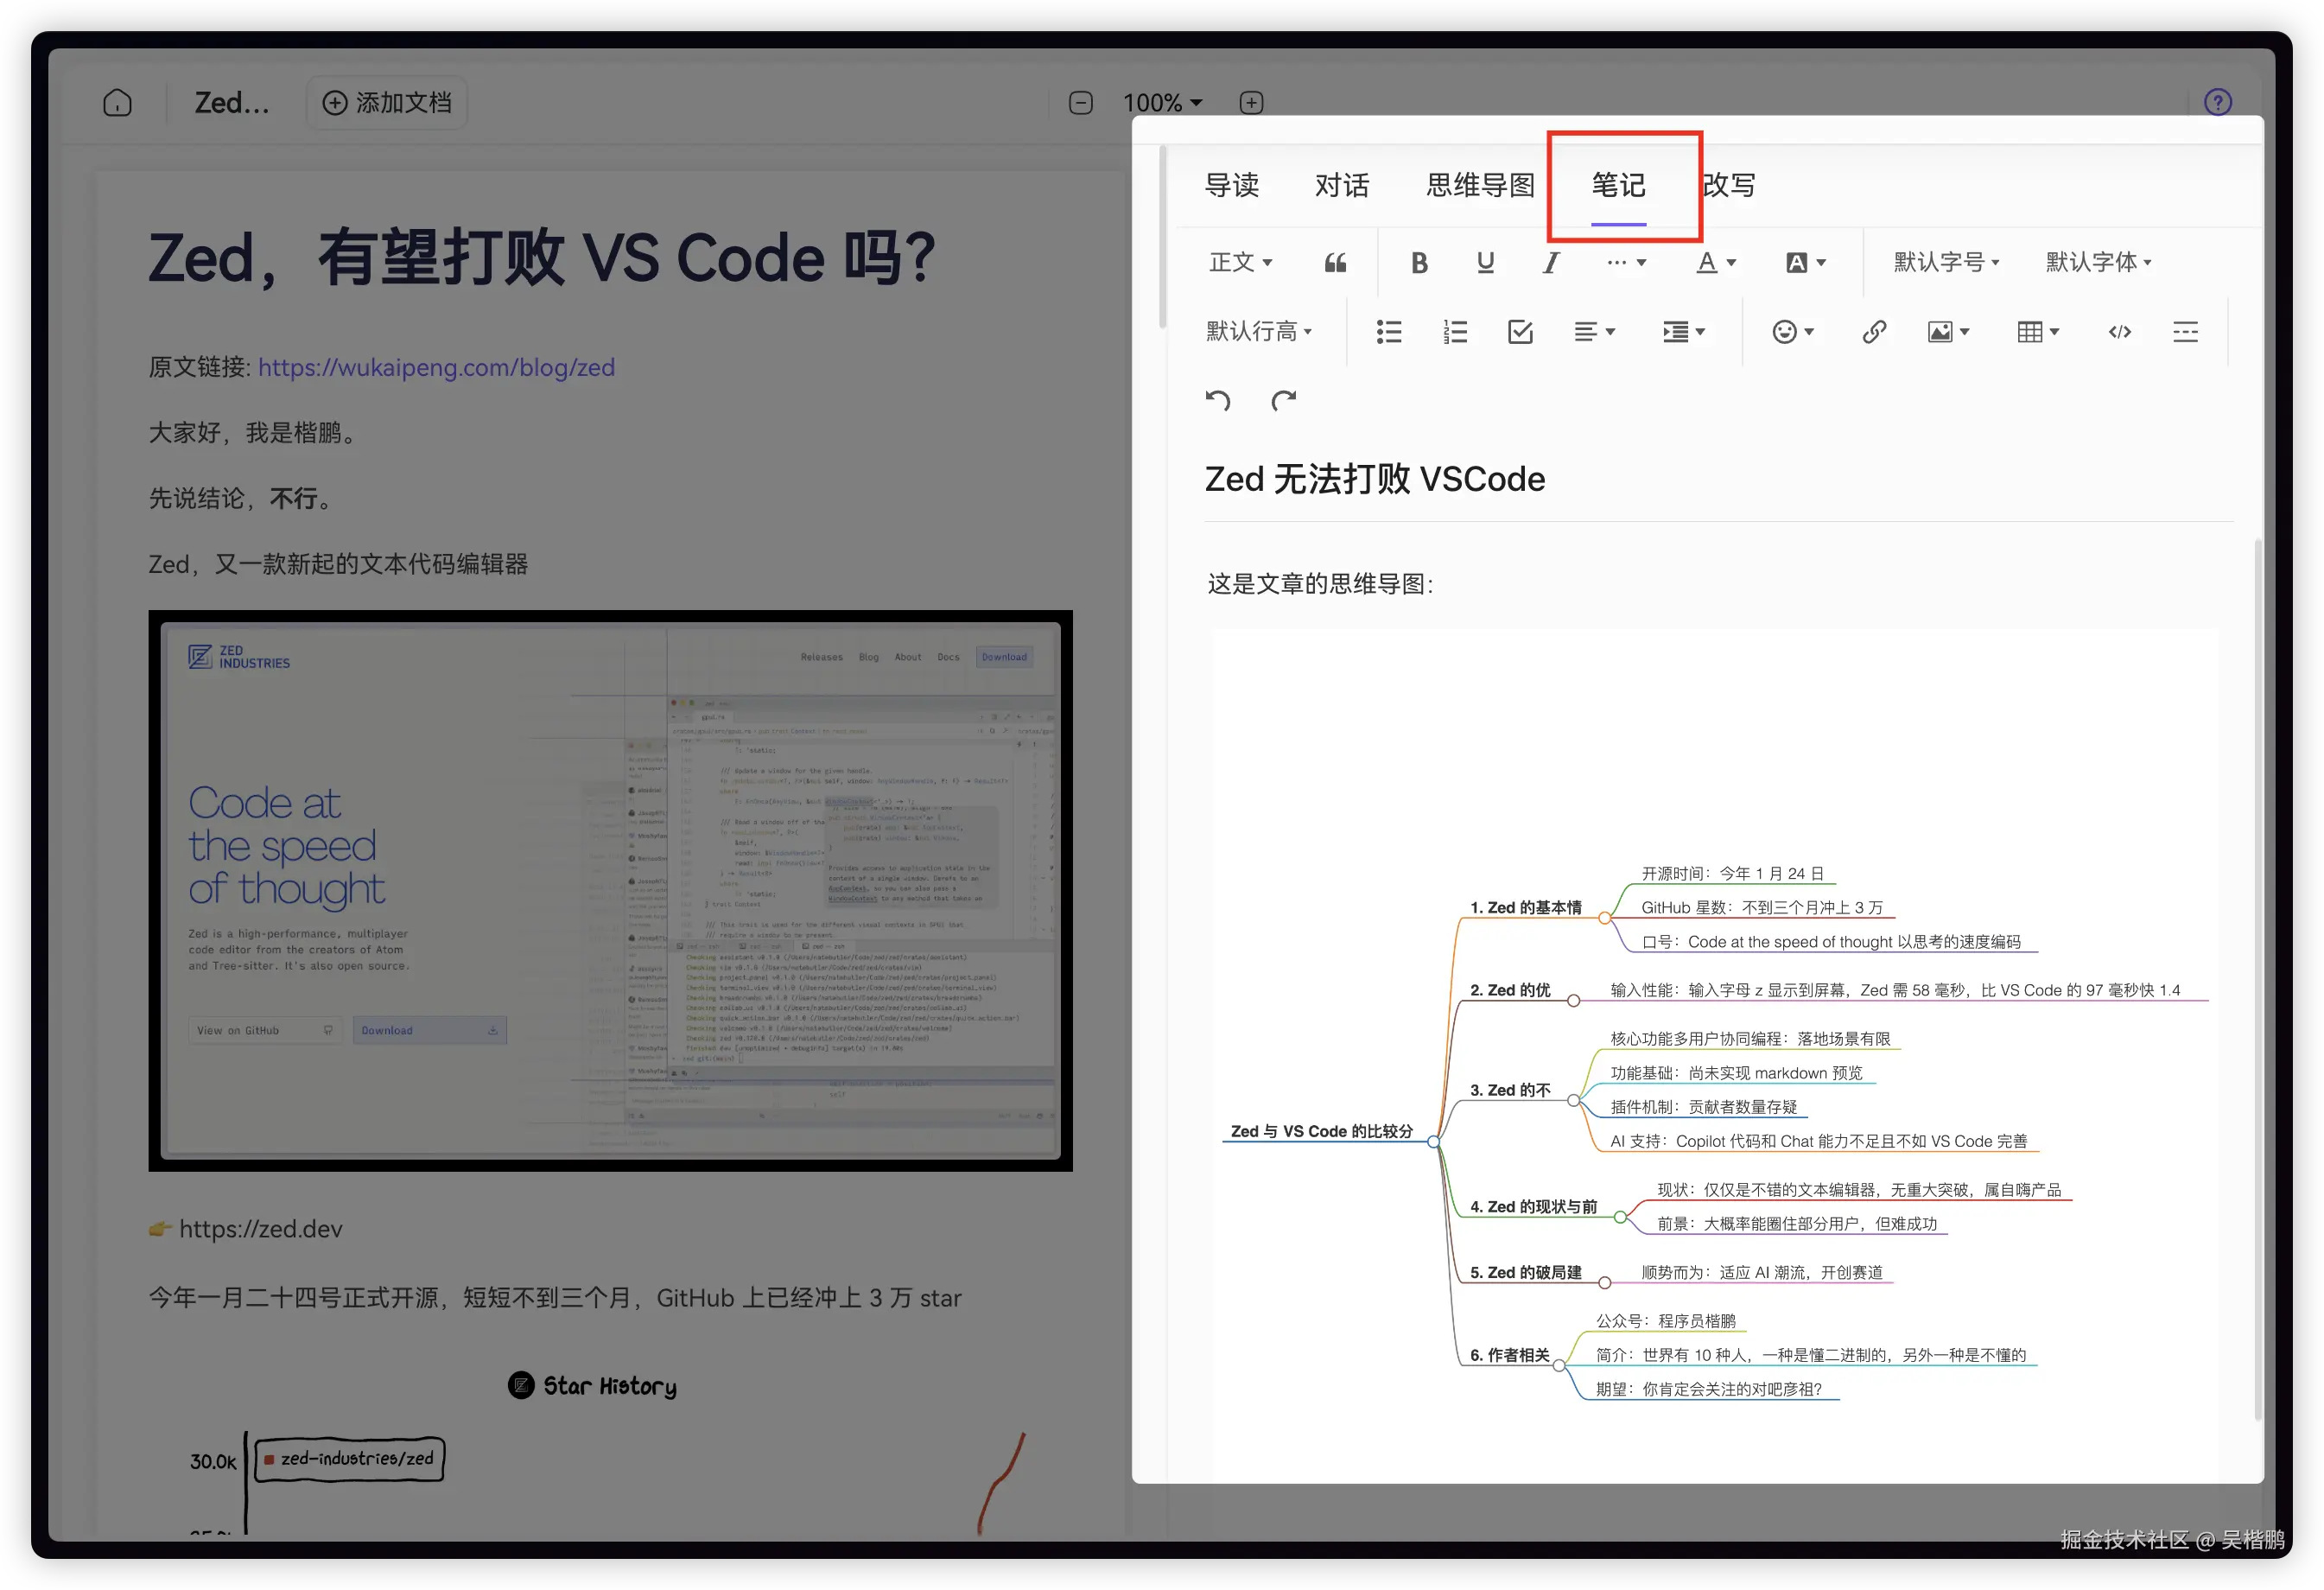Click the redo arrow
This screenshot has height=1590, width=2324.
click(1283, 401)
